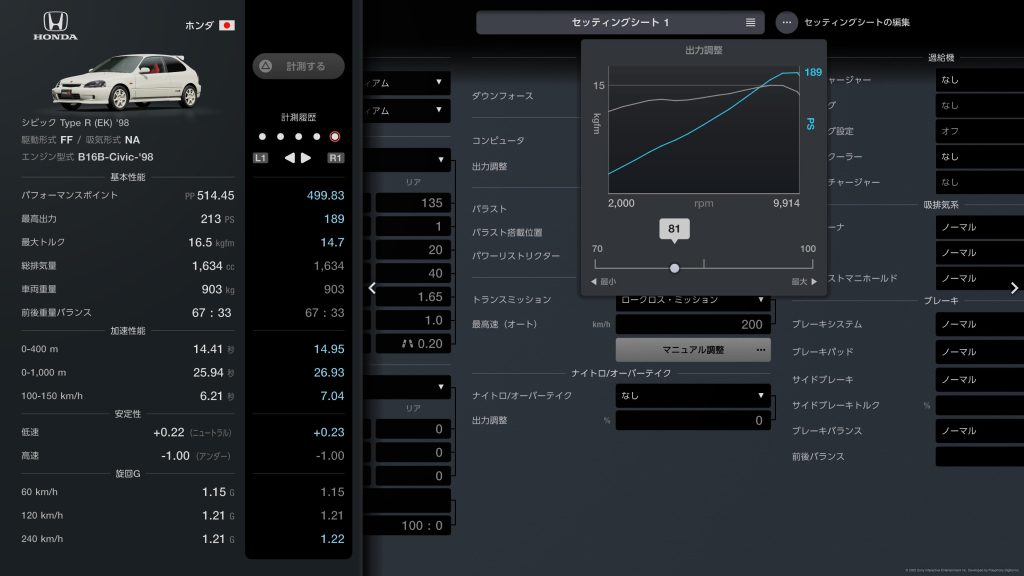Open the ブレーキパッド ノーマル dropdown
This screenshot has height=576, width=1024.
click(980, 351)
